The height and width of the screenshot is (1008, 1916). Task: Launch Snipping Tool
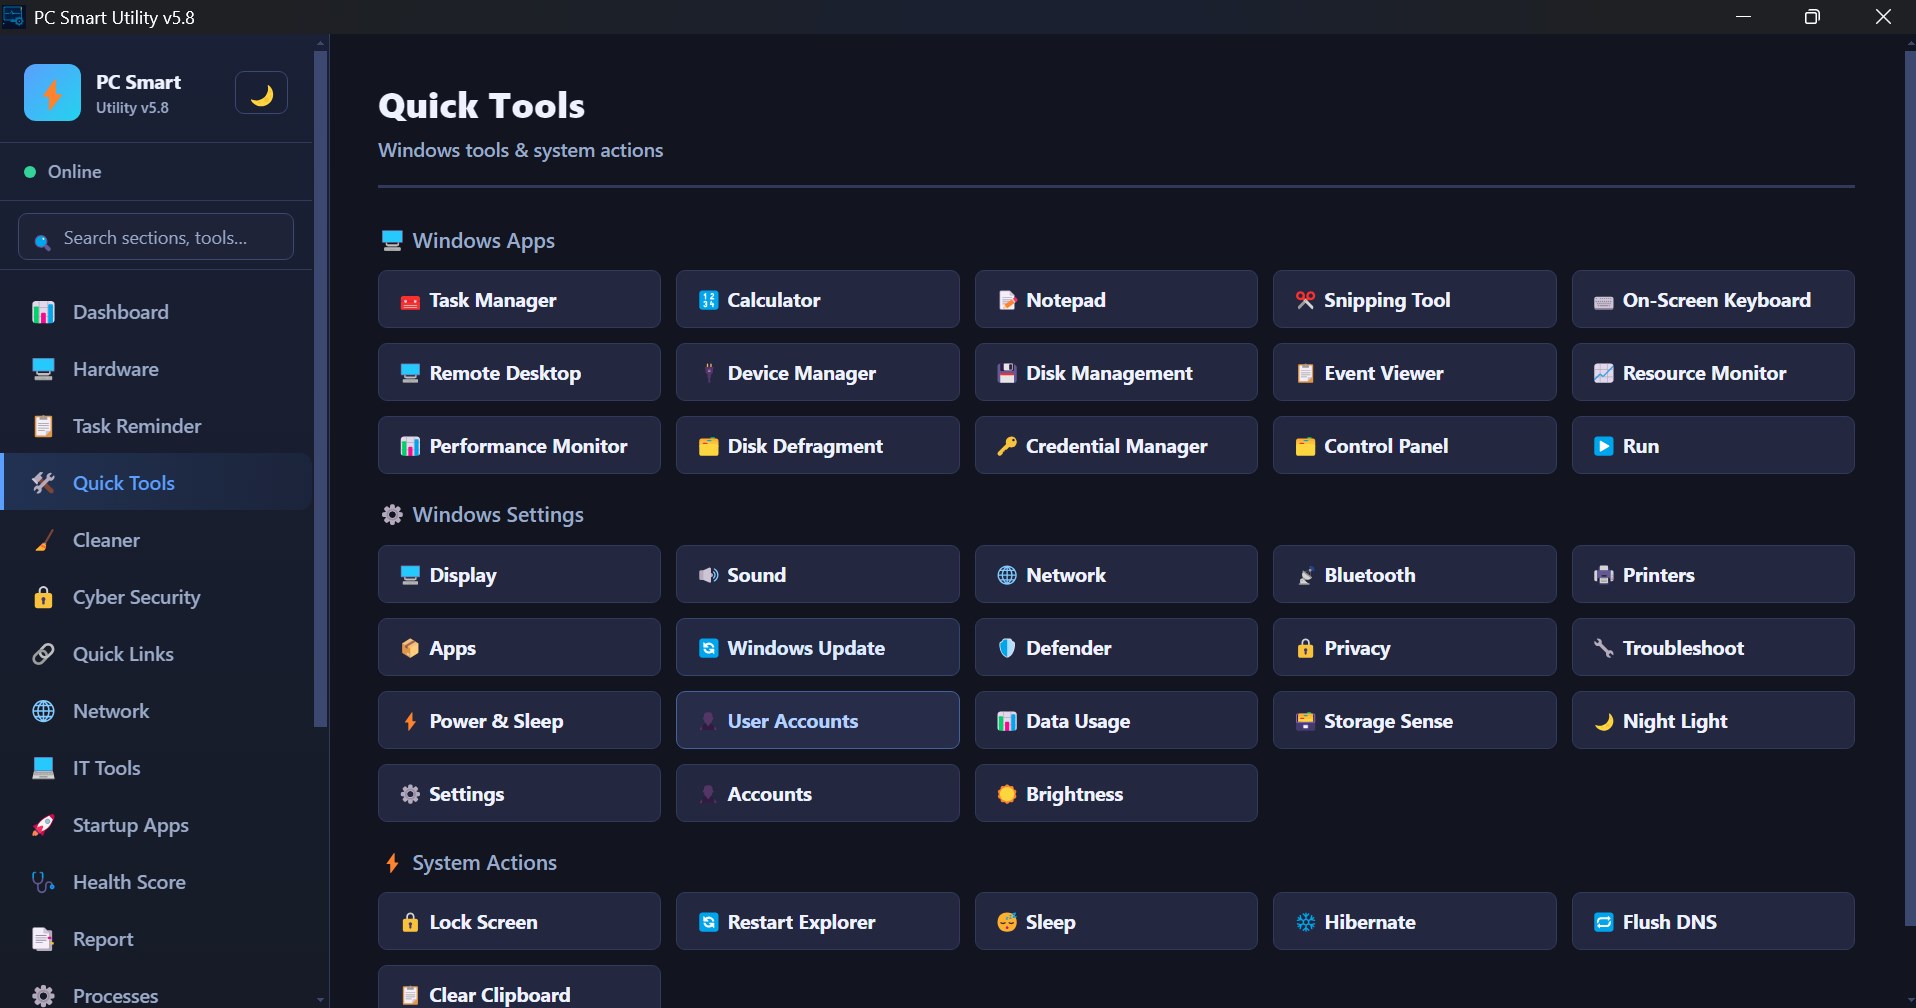1414,299
